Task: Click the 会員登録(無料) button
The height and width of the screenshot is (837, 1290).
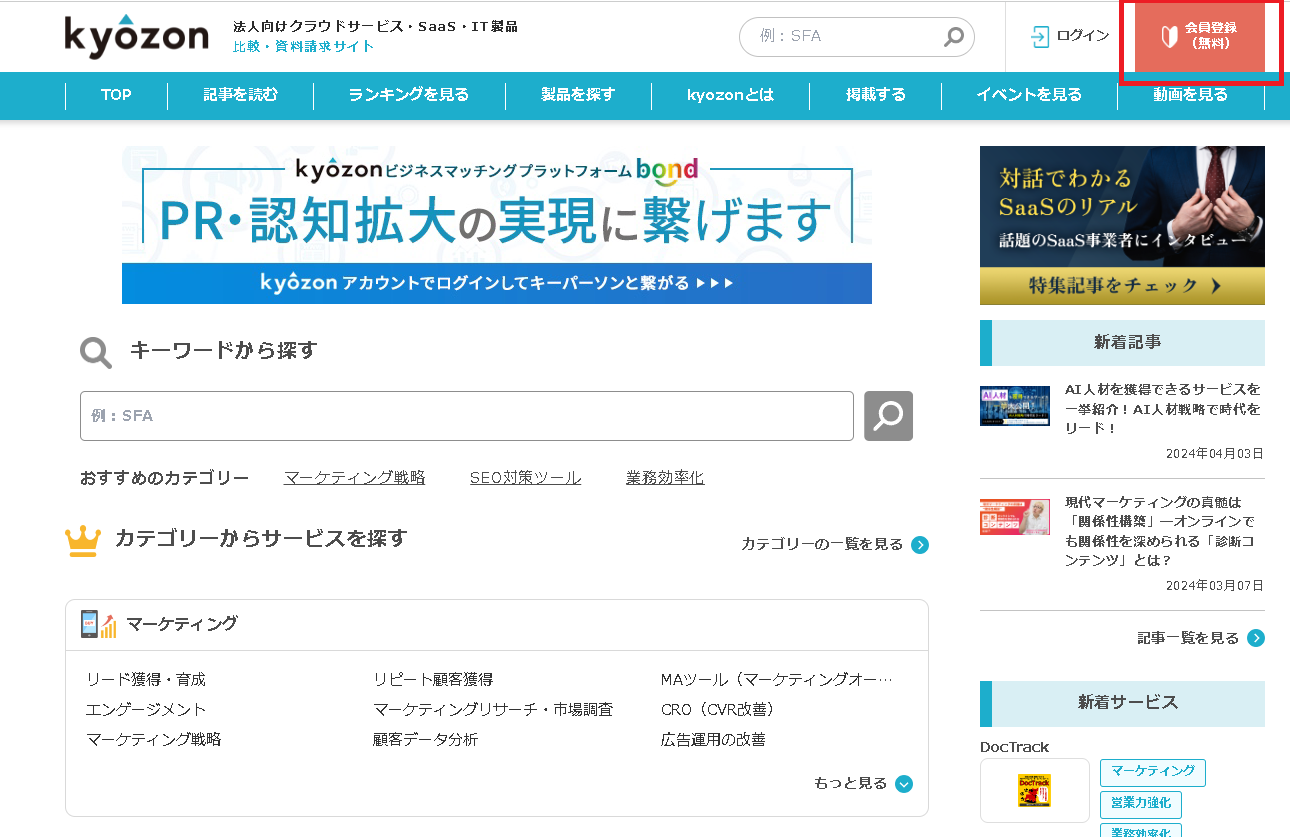Action: [1200, 37]
